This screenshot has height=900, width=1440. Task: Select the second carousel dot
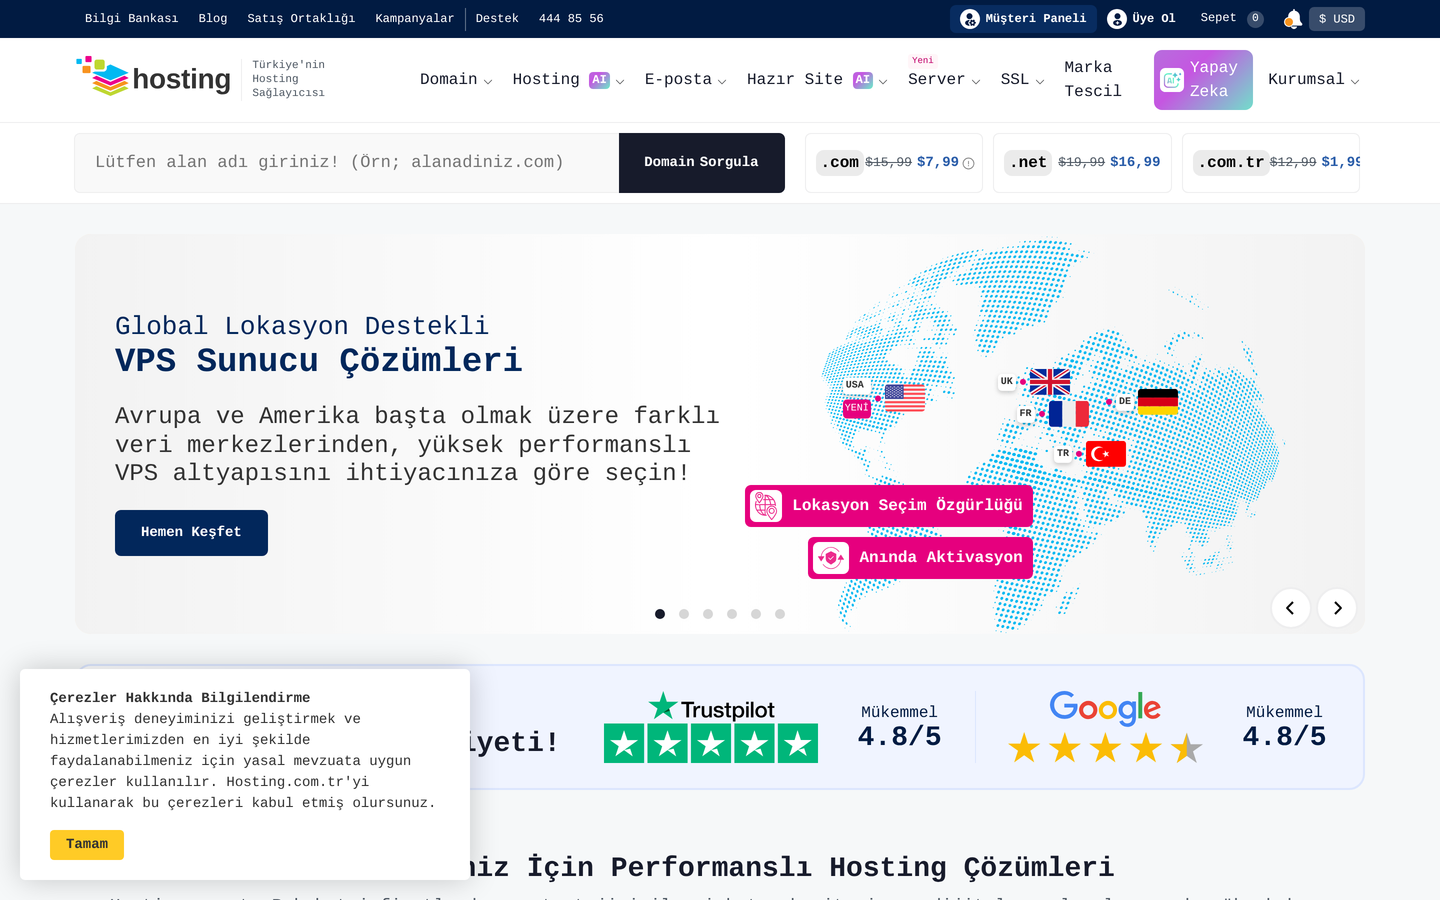[x=684, y=614]
